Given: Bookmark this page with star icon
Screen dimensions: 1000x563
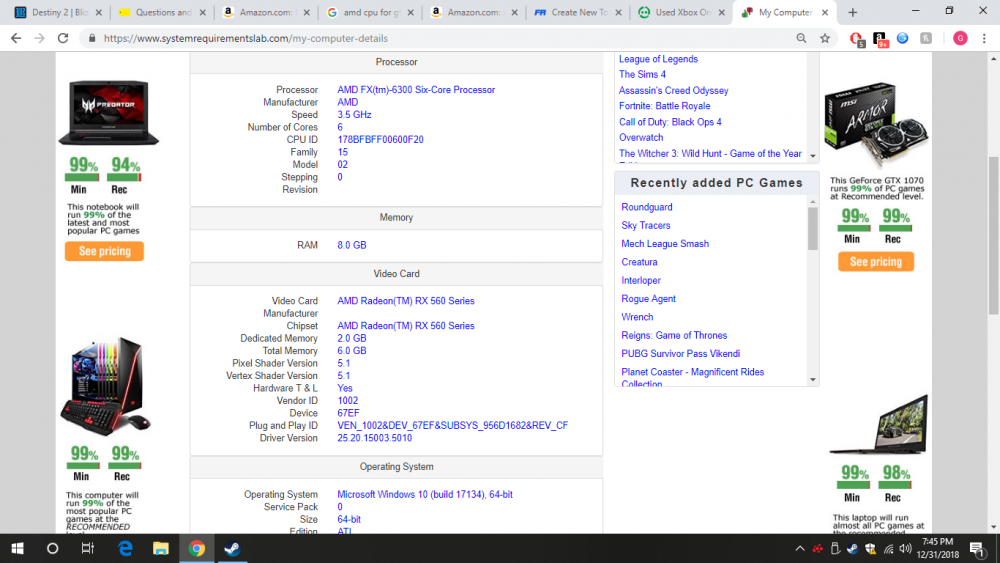Looking at the screenshot, I should point(825,38).
